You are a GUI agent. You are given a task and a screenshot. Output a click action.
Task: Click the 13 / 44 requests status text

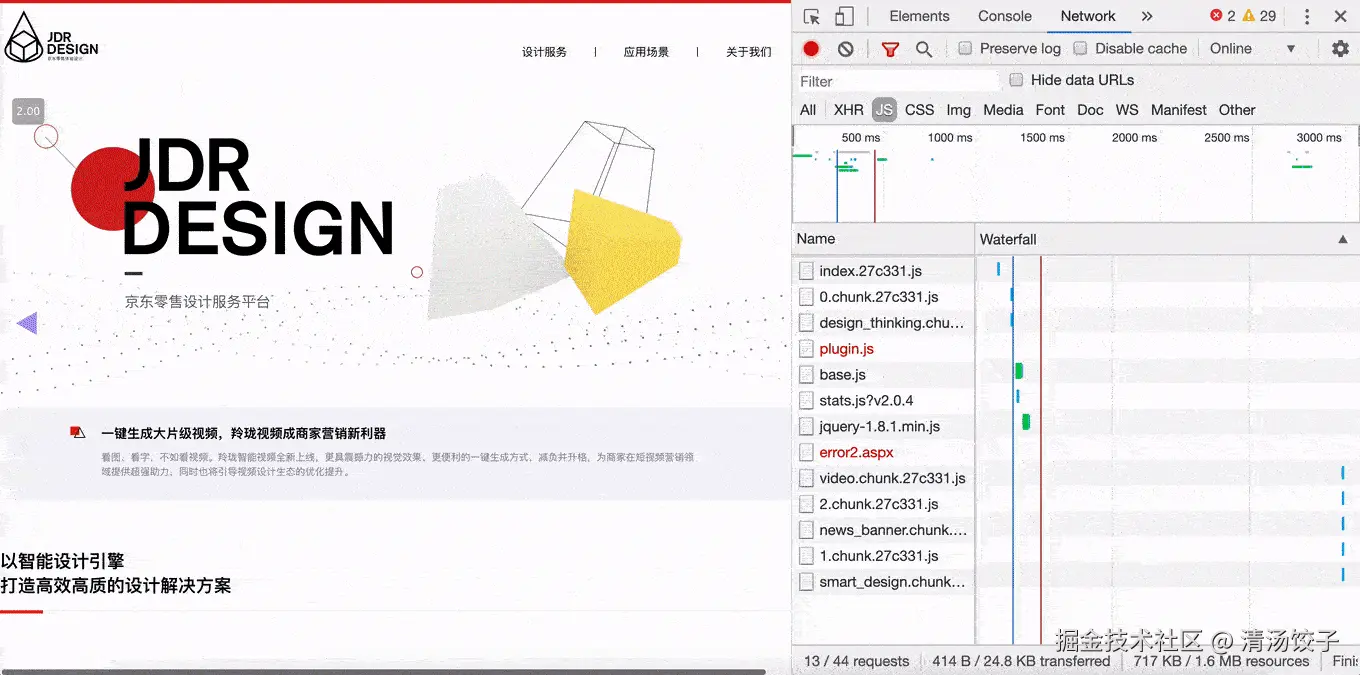[857, 661]
